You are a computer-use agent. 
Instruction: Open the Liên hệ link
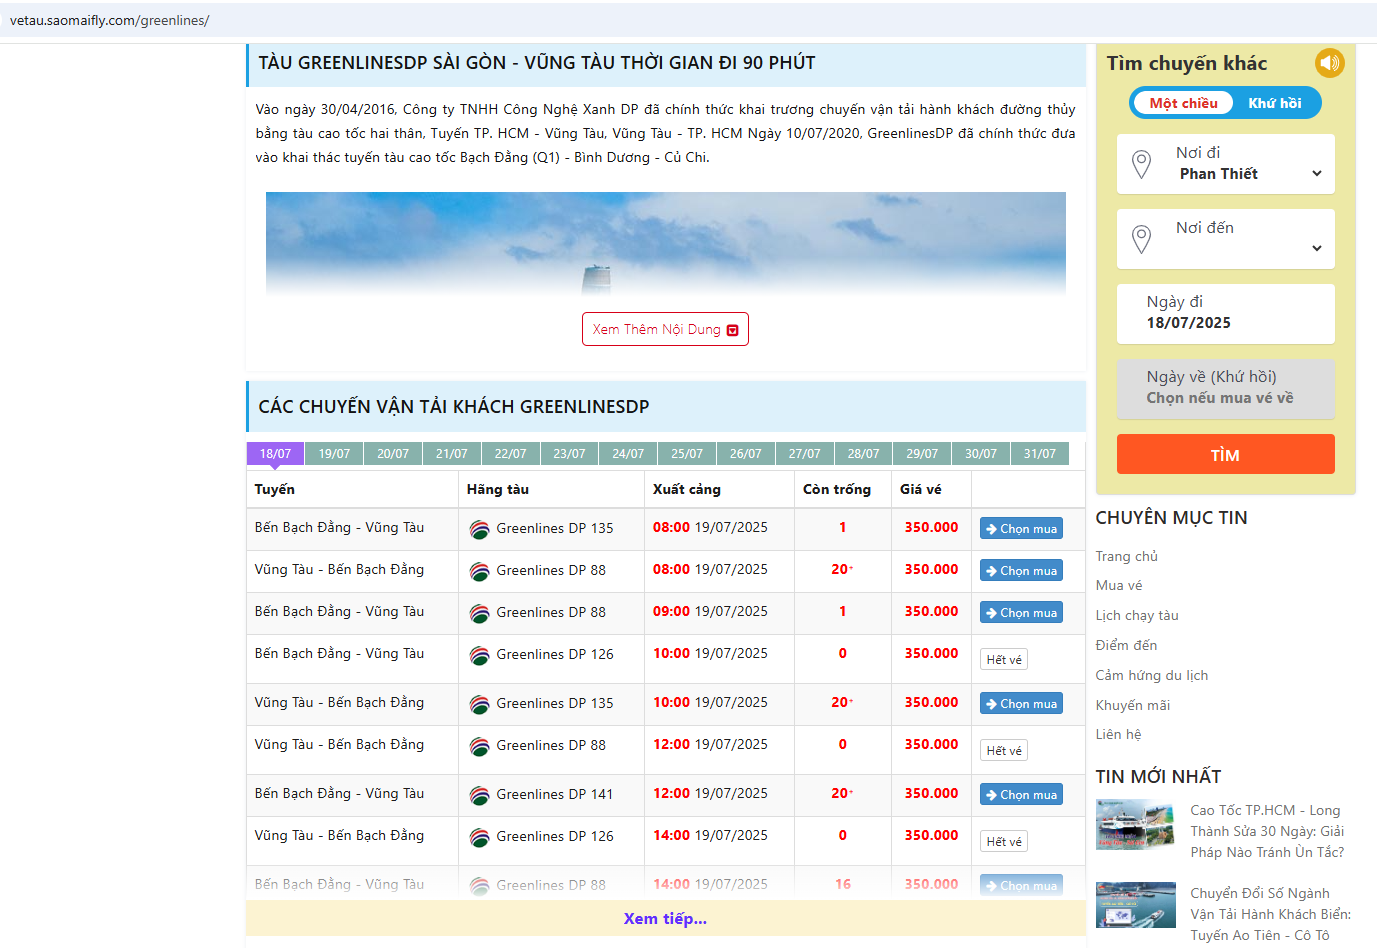(1118, 735)
